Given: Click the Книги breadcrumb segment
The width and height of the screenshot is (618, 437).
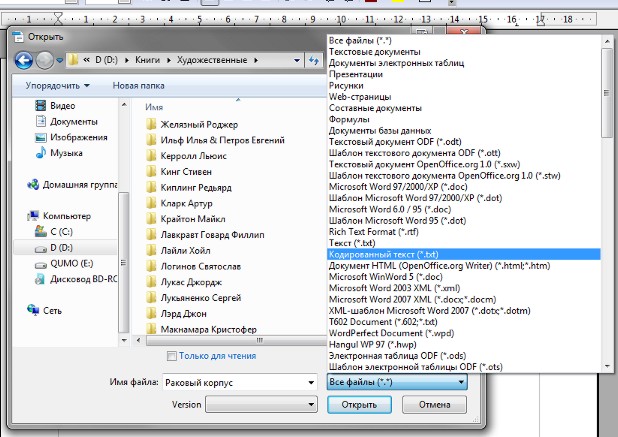Looking at the screenshot, I should [147, 60].
